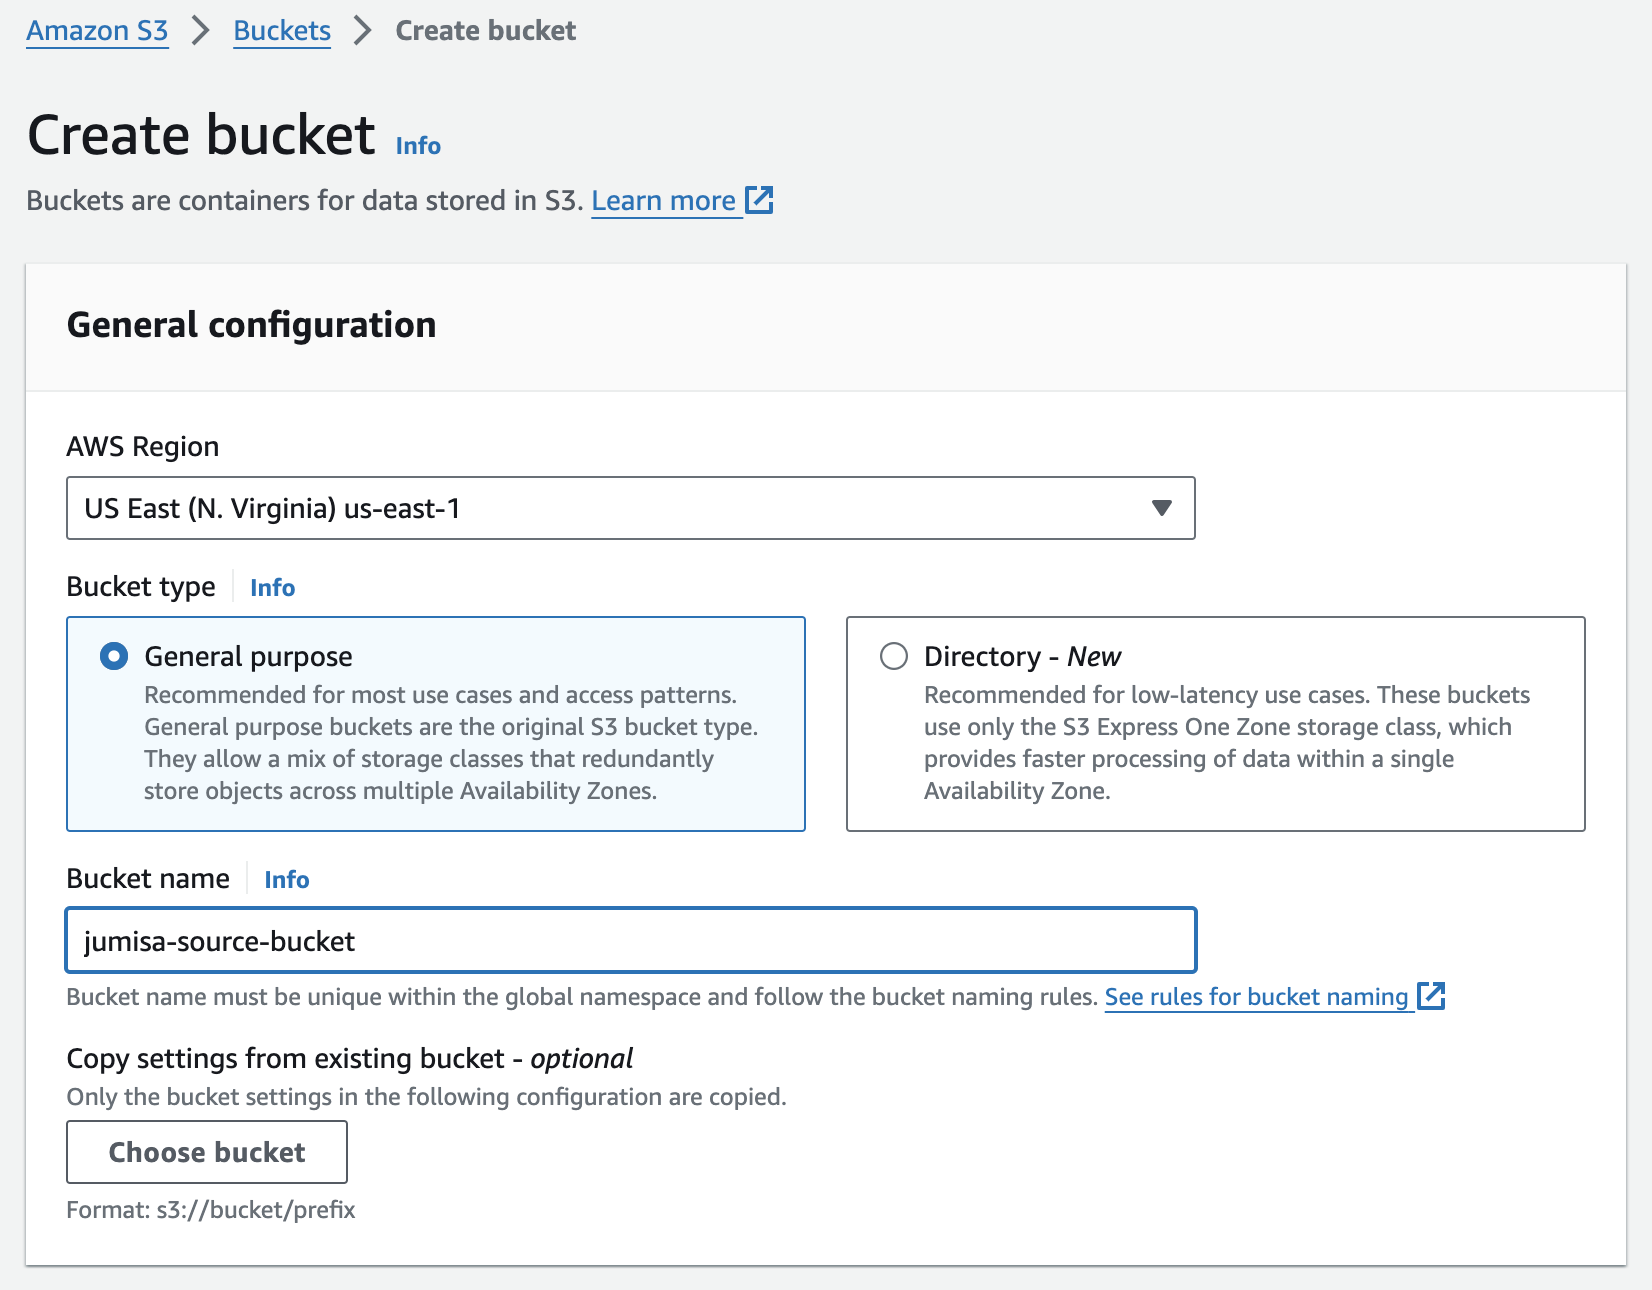The height and width of the screenshot is (1290, 1652).
Task: Click the Create bucket breadcrumb text
Action: click(x=486, y=31)
